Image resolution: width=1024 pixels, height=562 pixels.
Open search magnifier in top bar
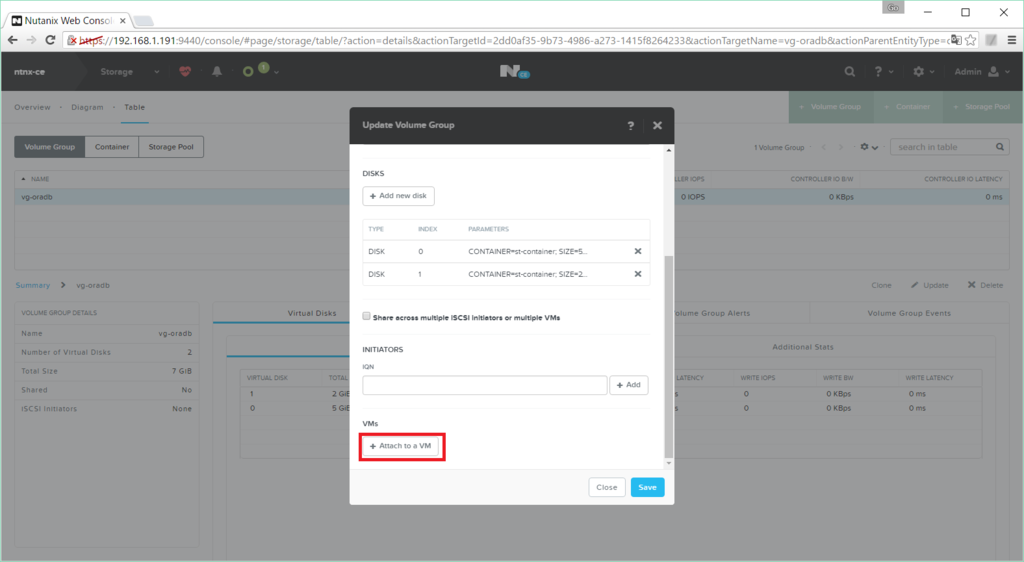click(x=849, y=72)
